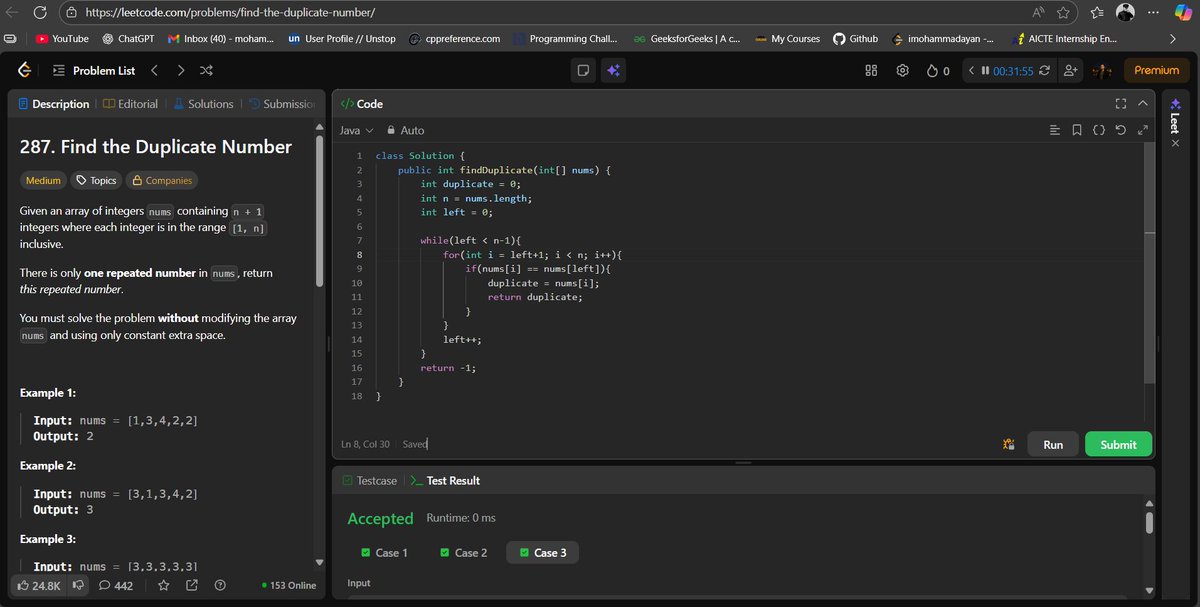Format code with the align-lines icon
Viewport: 1200px width, 607px height.
click(1055, 131)
